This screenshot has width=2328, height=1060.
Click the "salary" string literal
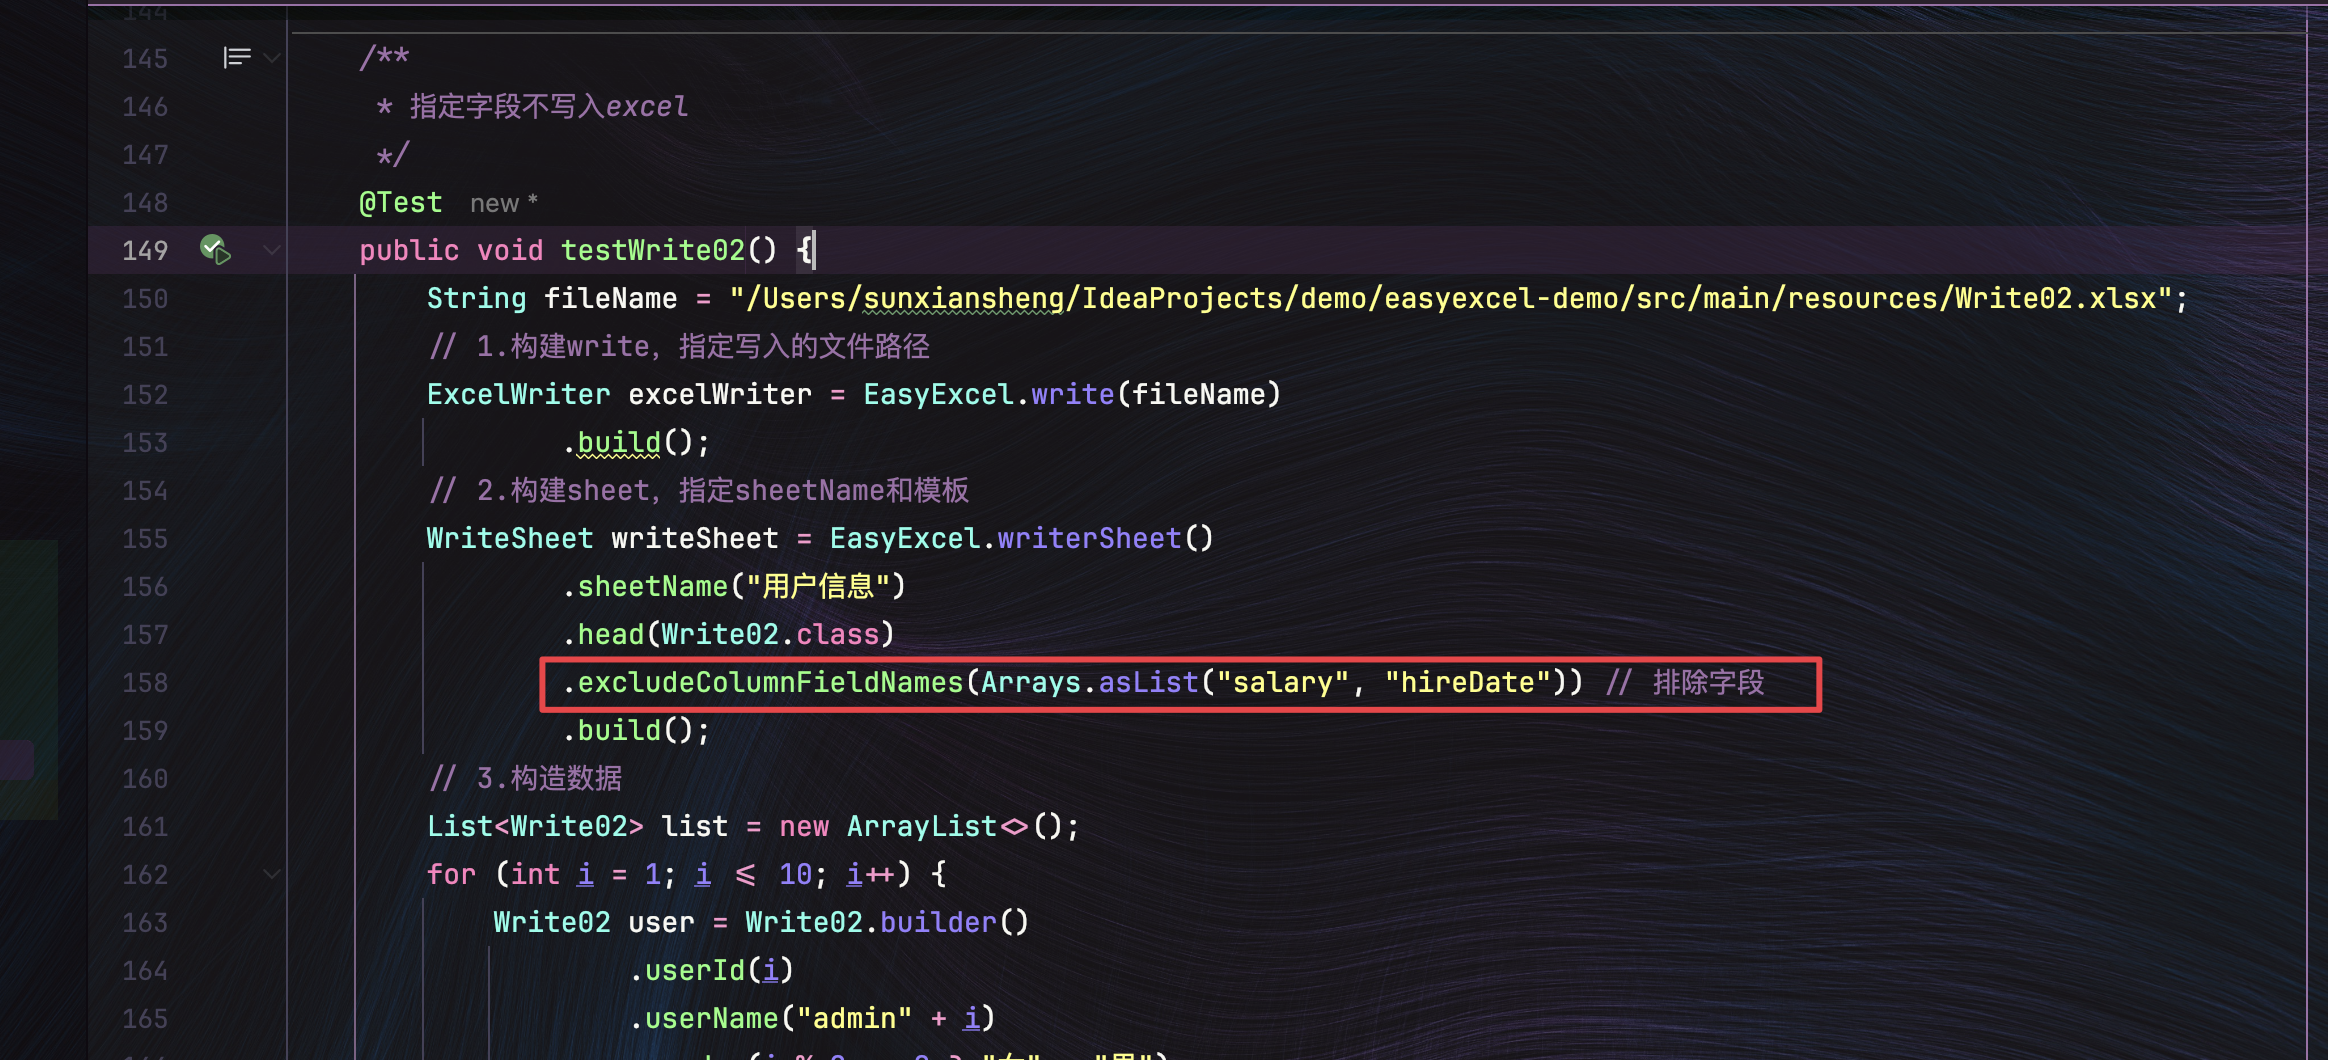[x=1283, y=682]
